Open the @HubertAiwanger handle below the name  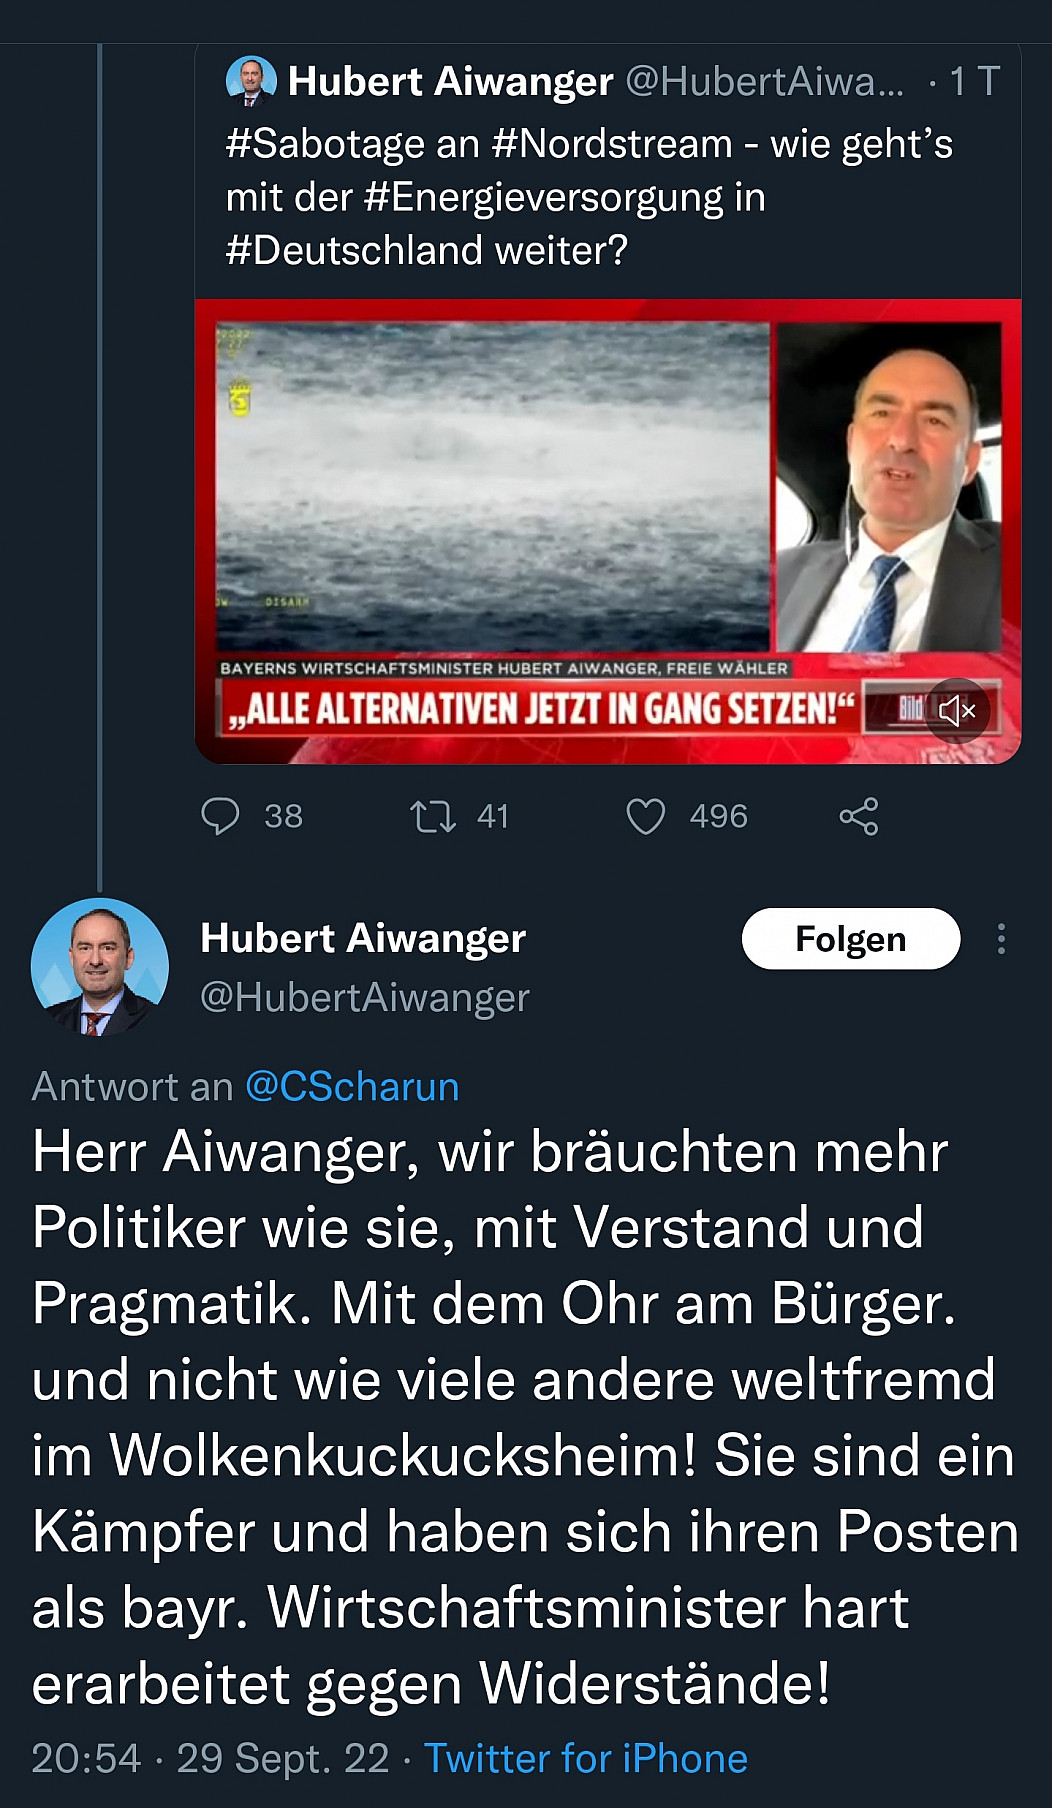coord(365,998)
